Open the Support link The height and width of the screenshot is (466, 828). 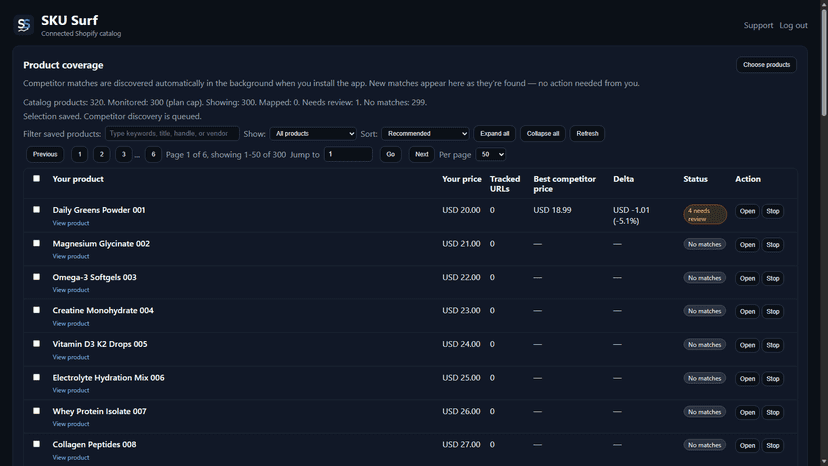[x=758, y=25]
